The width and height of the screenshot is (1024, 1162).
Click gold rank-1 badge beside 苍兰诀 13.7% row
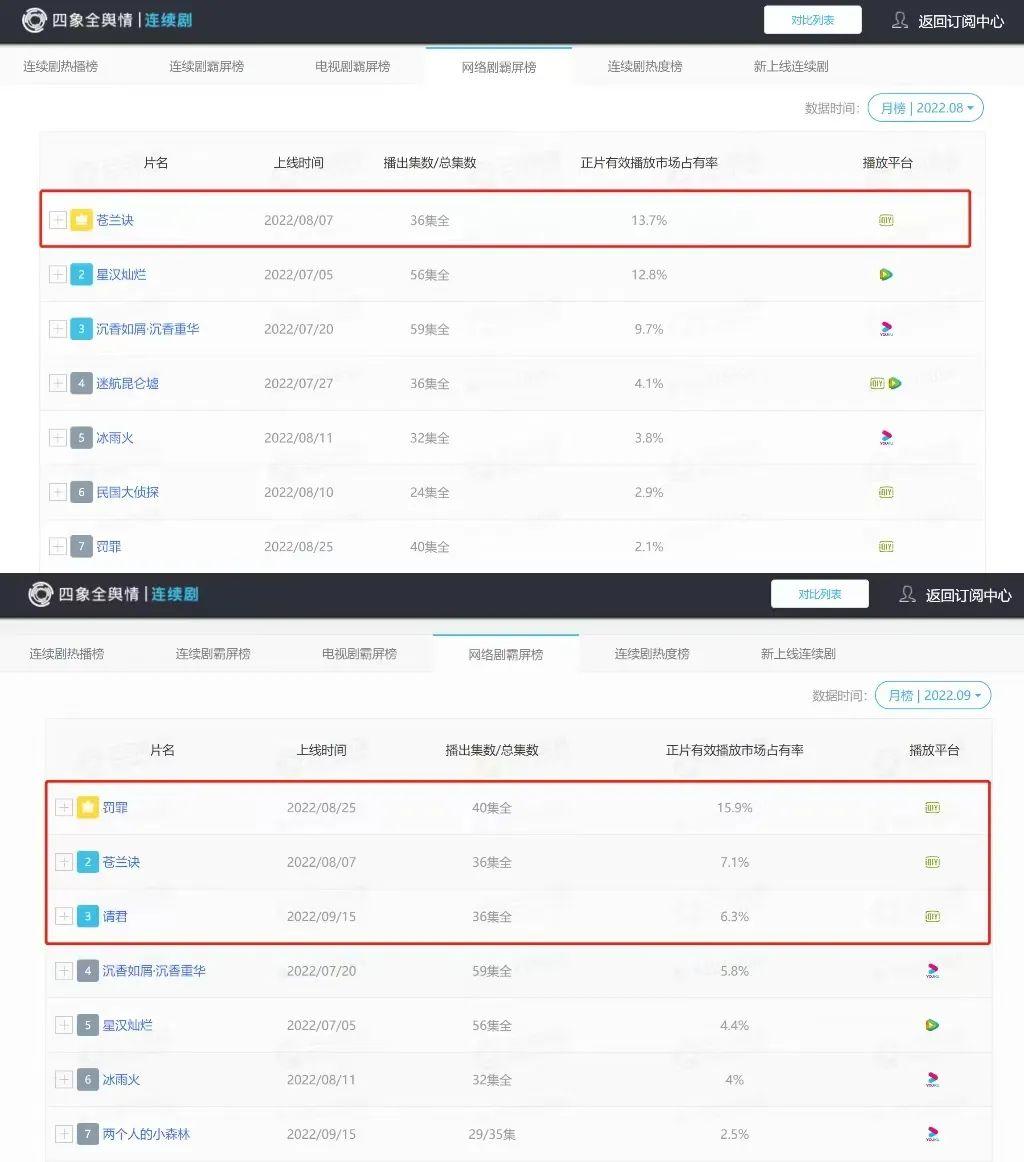(82, 220)
